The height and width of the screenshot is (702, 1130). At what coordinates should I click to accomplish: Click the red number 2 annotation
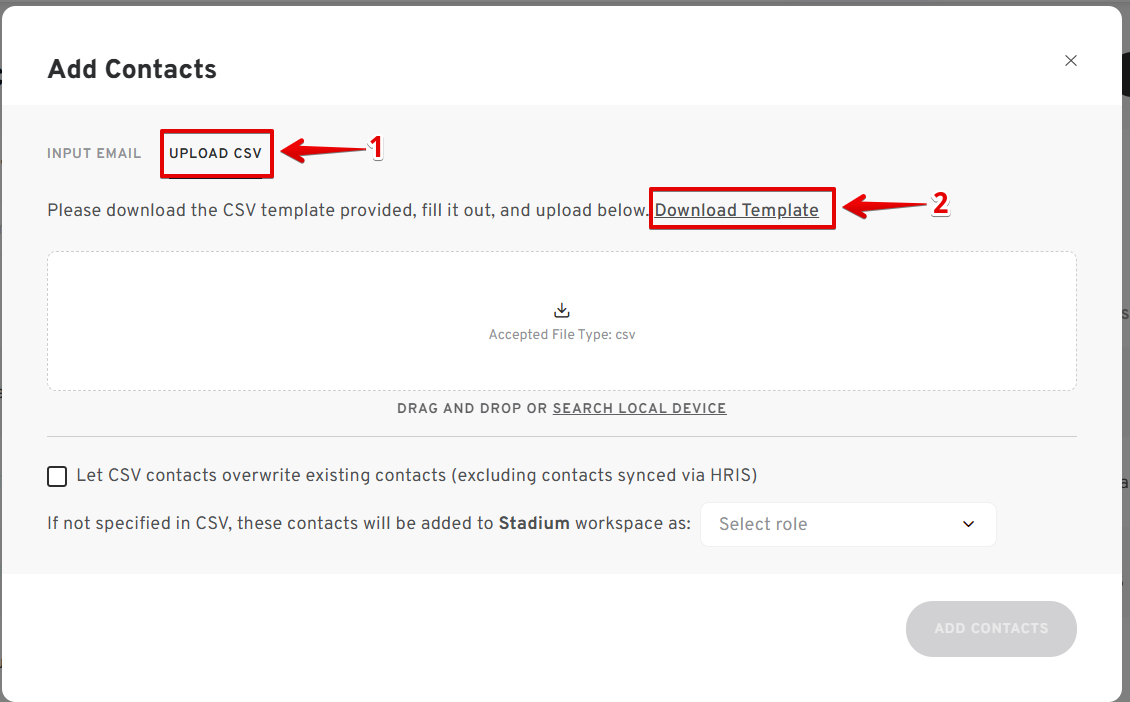[940, 204]
